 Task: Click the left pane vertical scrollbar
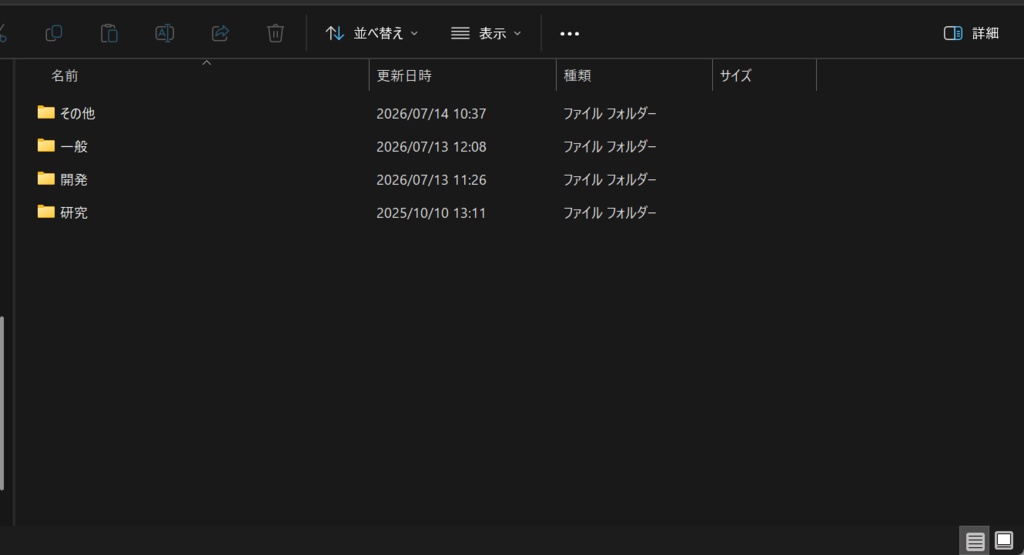pyautogui.click(x=2, y=403)
